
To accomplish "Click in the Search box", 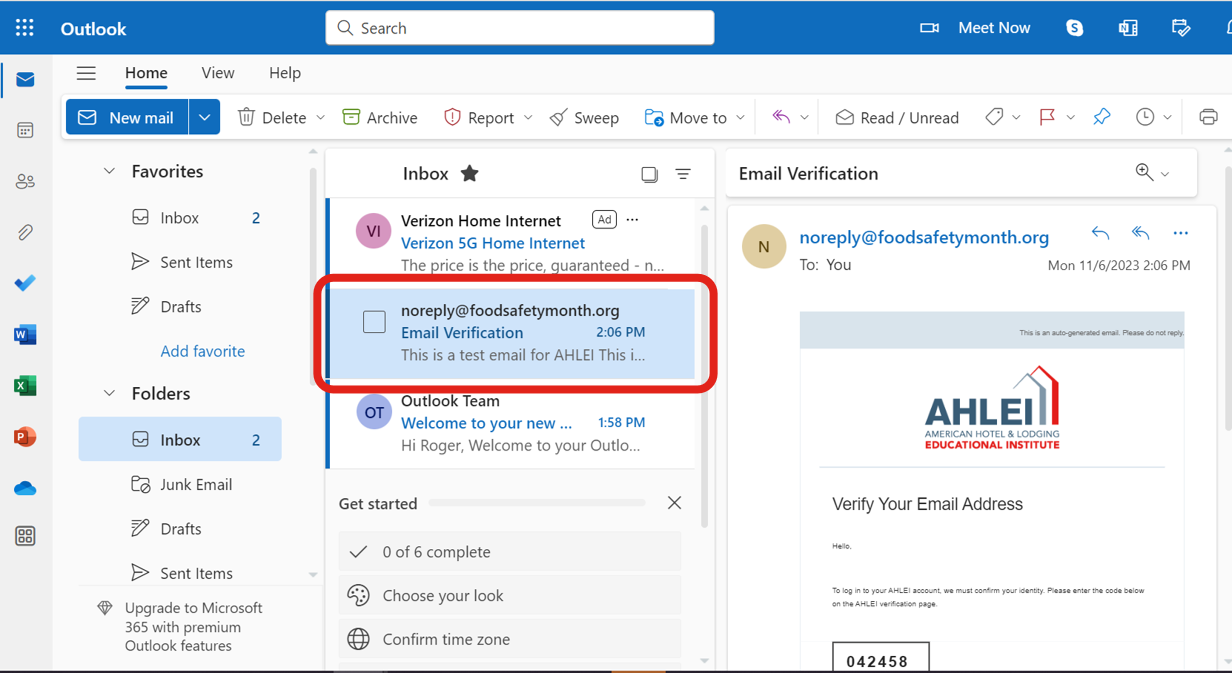I will tap(520, 28).
